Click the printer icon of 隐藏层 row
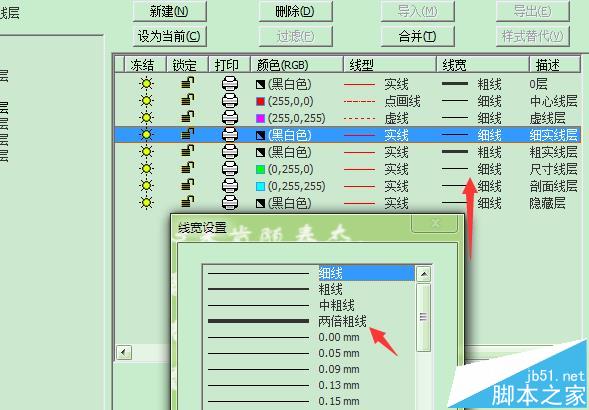This screenshot has height=410, width=589. pyautogui.click(x=230, y=203)
